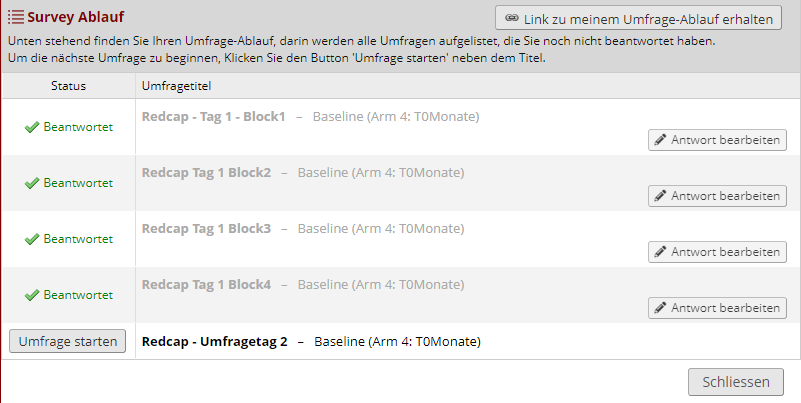Click the green checkmark for Redcap - Tag 1 - Block1
Viewport: 801px width, 403px height.
31,128
